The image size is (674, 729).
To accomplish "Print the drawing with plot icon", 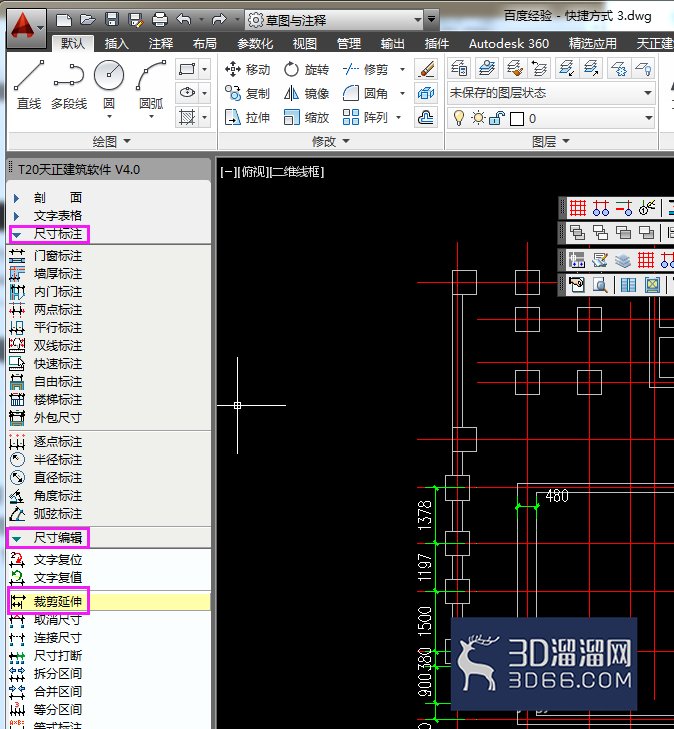I will [160, 20].
